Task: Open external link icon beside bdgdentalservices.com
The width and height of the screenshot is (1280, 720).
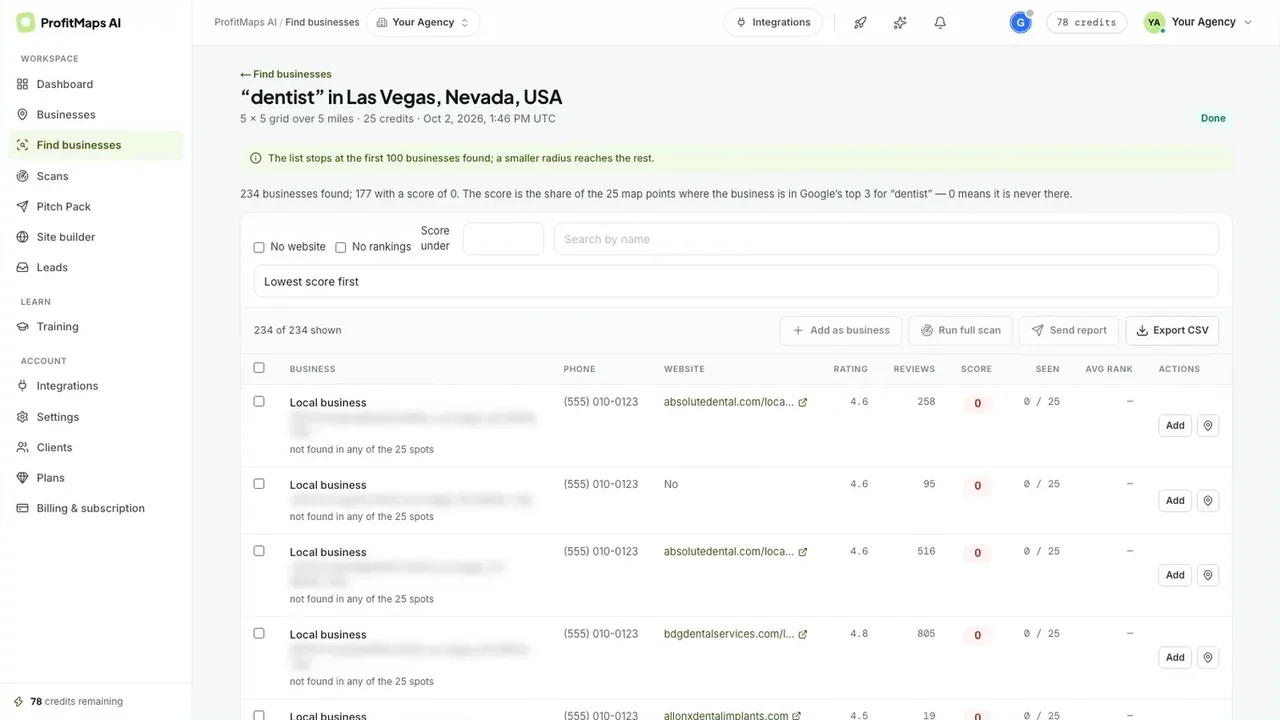Action: pos(803,634)
